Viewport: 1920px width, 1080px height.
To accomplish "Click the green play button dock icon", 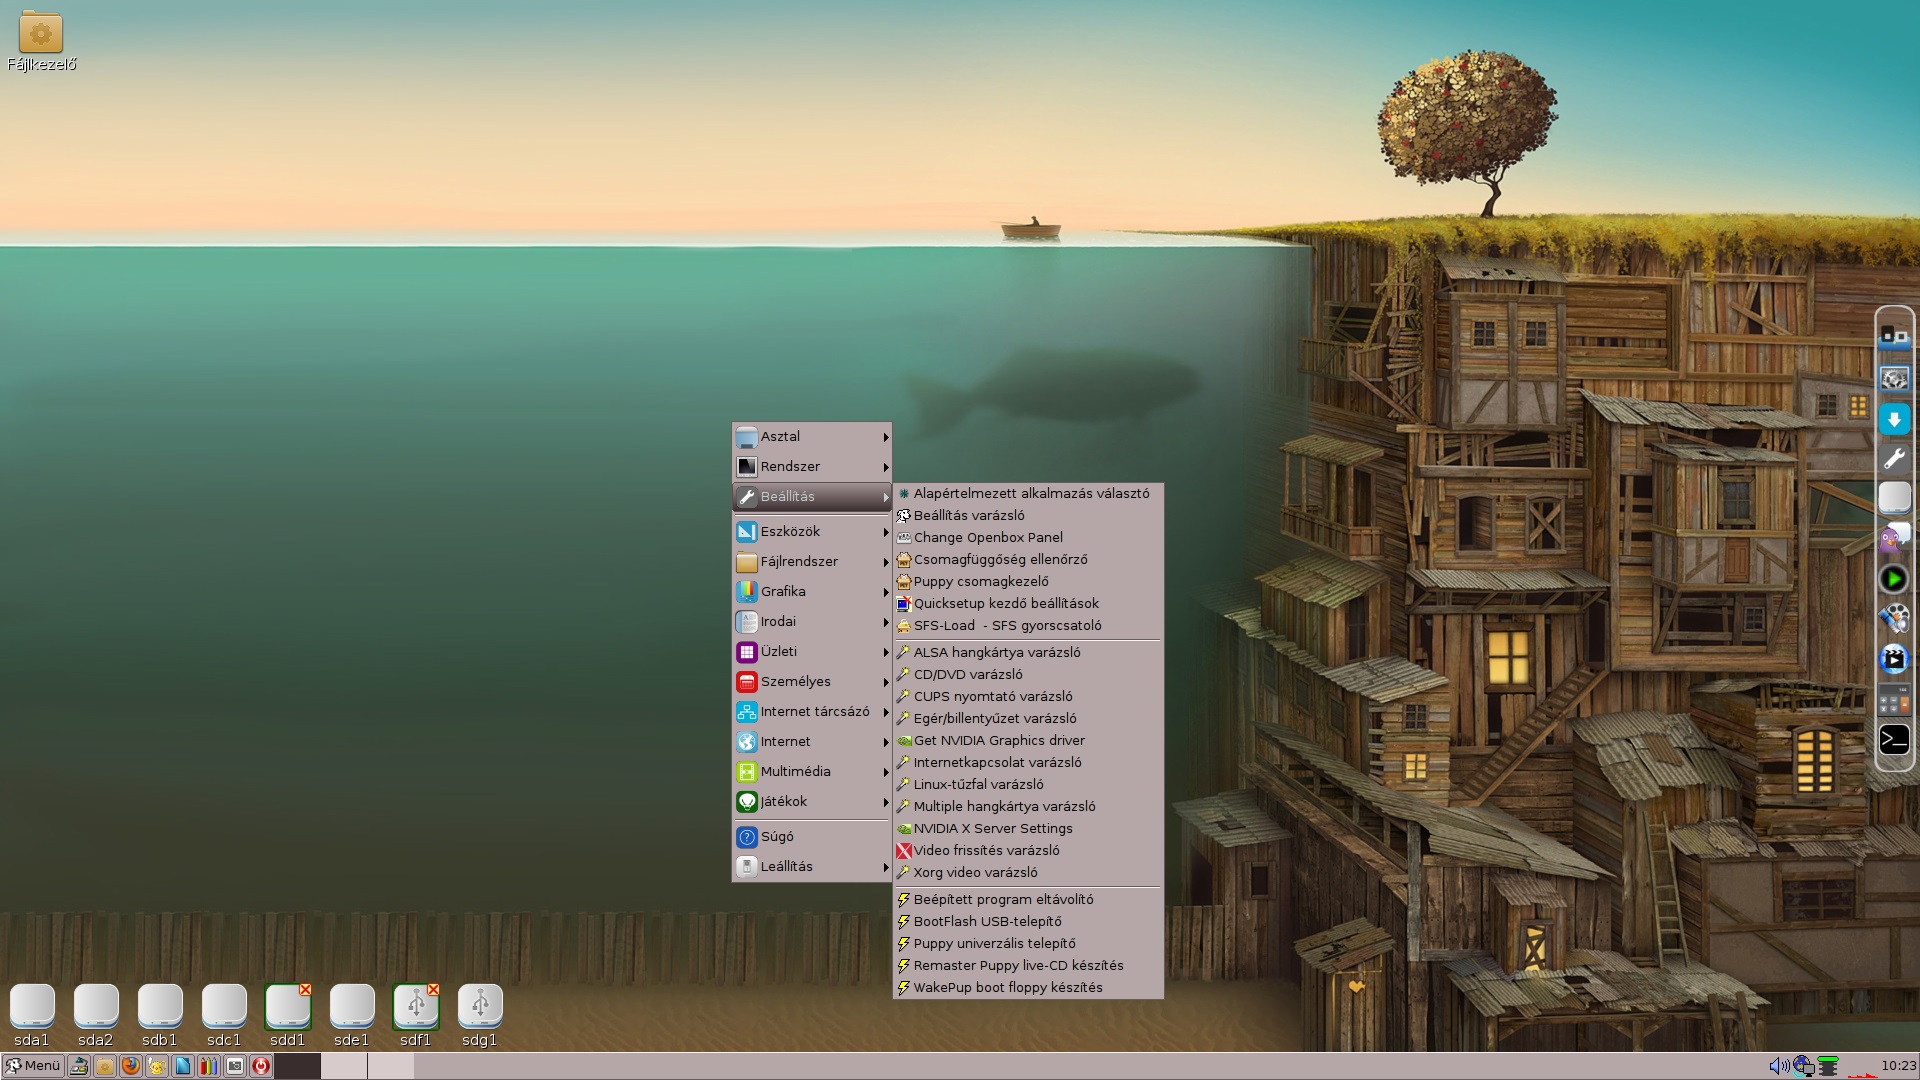I will (1894, 579).
